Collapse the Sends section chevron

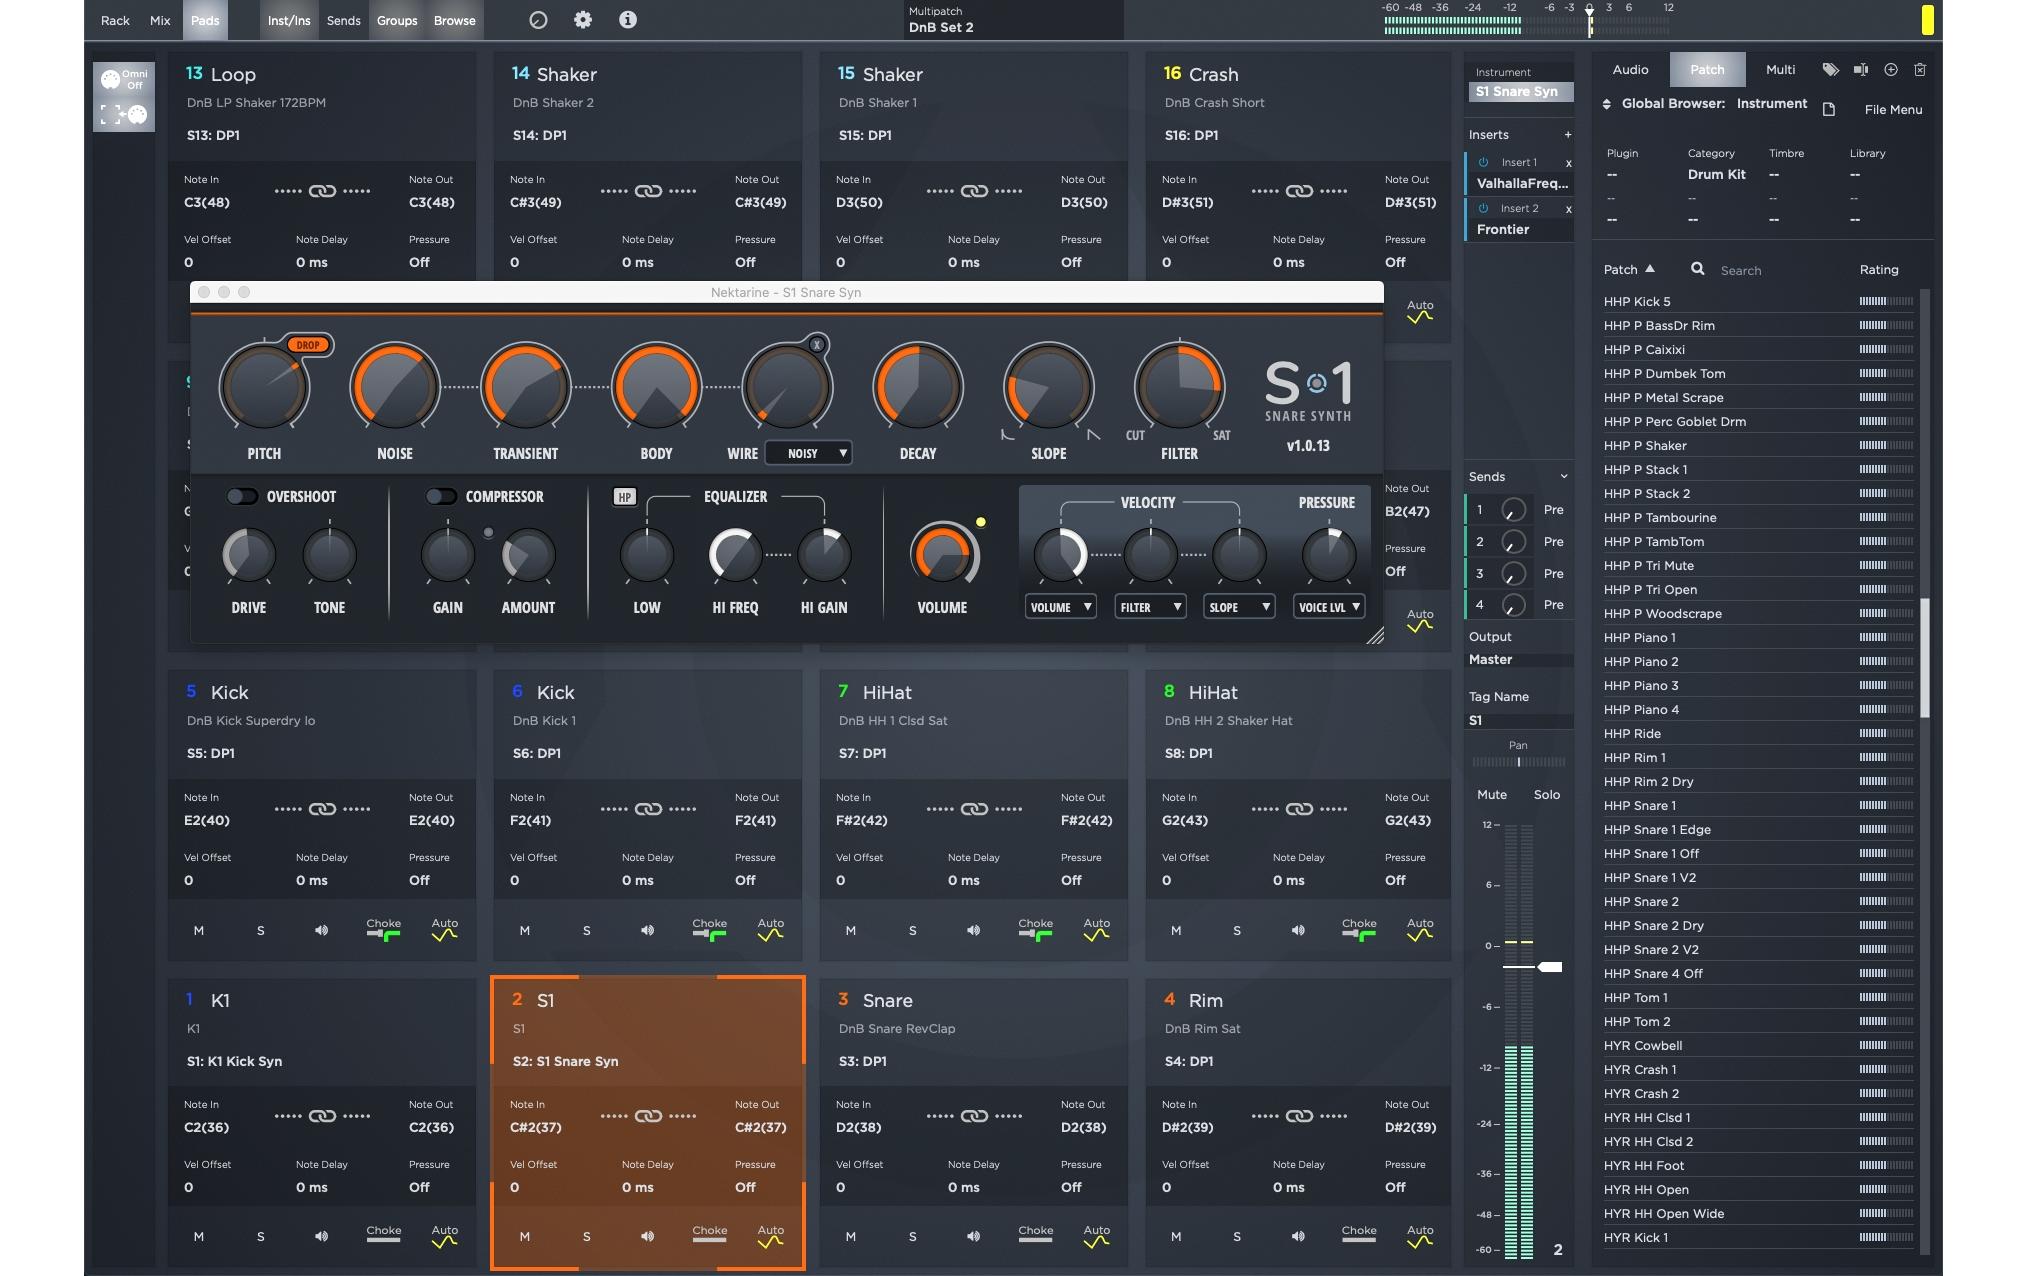click(1564, 477)
